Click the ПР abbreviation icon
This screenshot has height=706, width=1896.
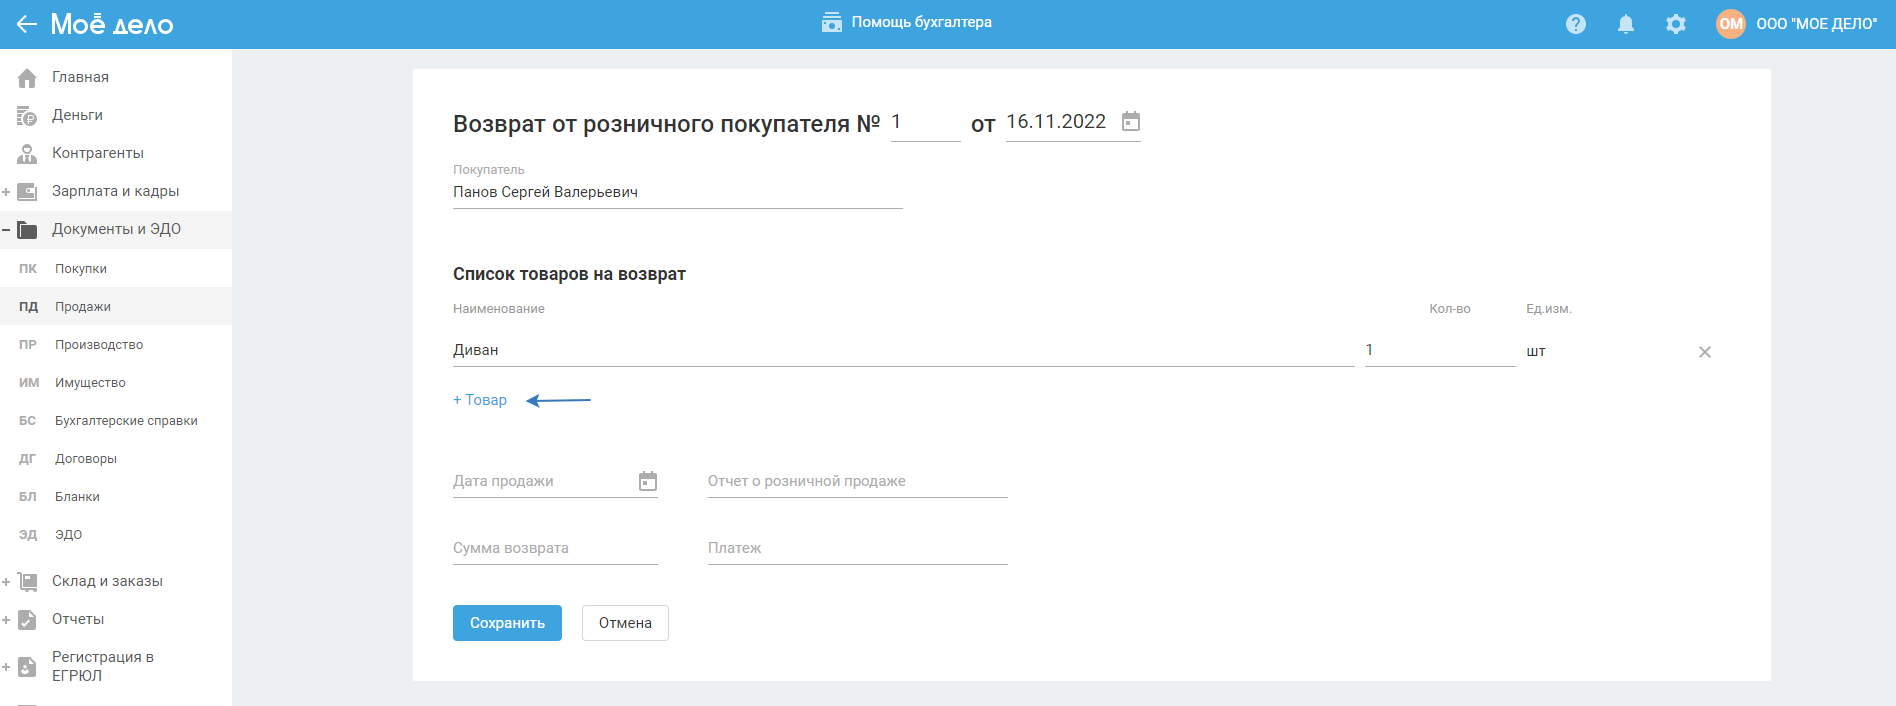(28, 345)
